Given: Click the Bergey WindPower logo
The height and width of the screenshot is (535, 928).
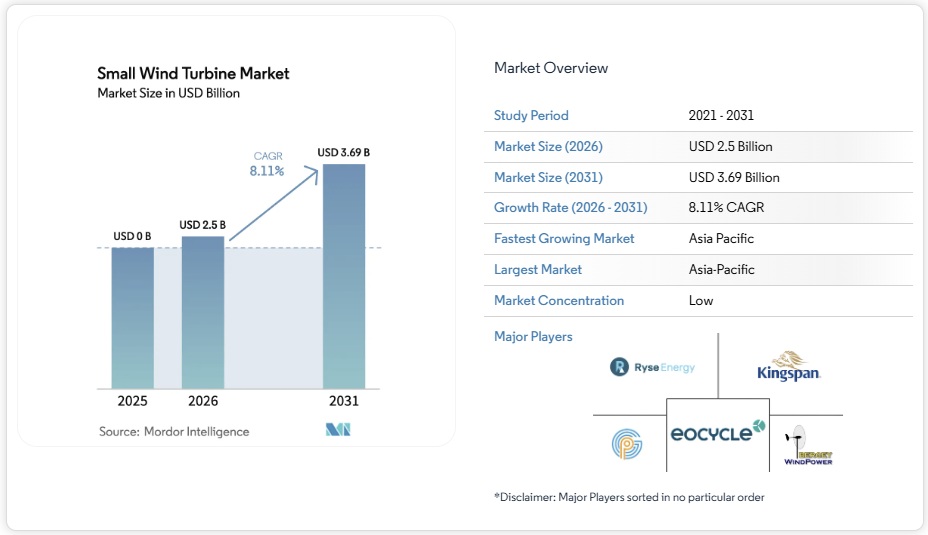Looking at the screenshot, I should pyautogui.click(x=807, y=445).
